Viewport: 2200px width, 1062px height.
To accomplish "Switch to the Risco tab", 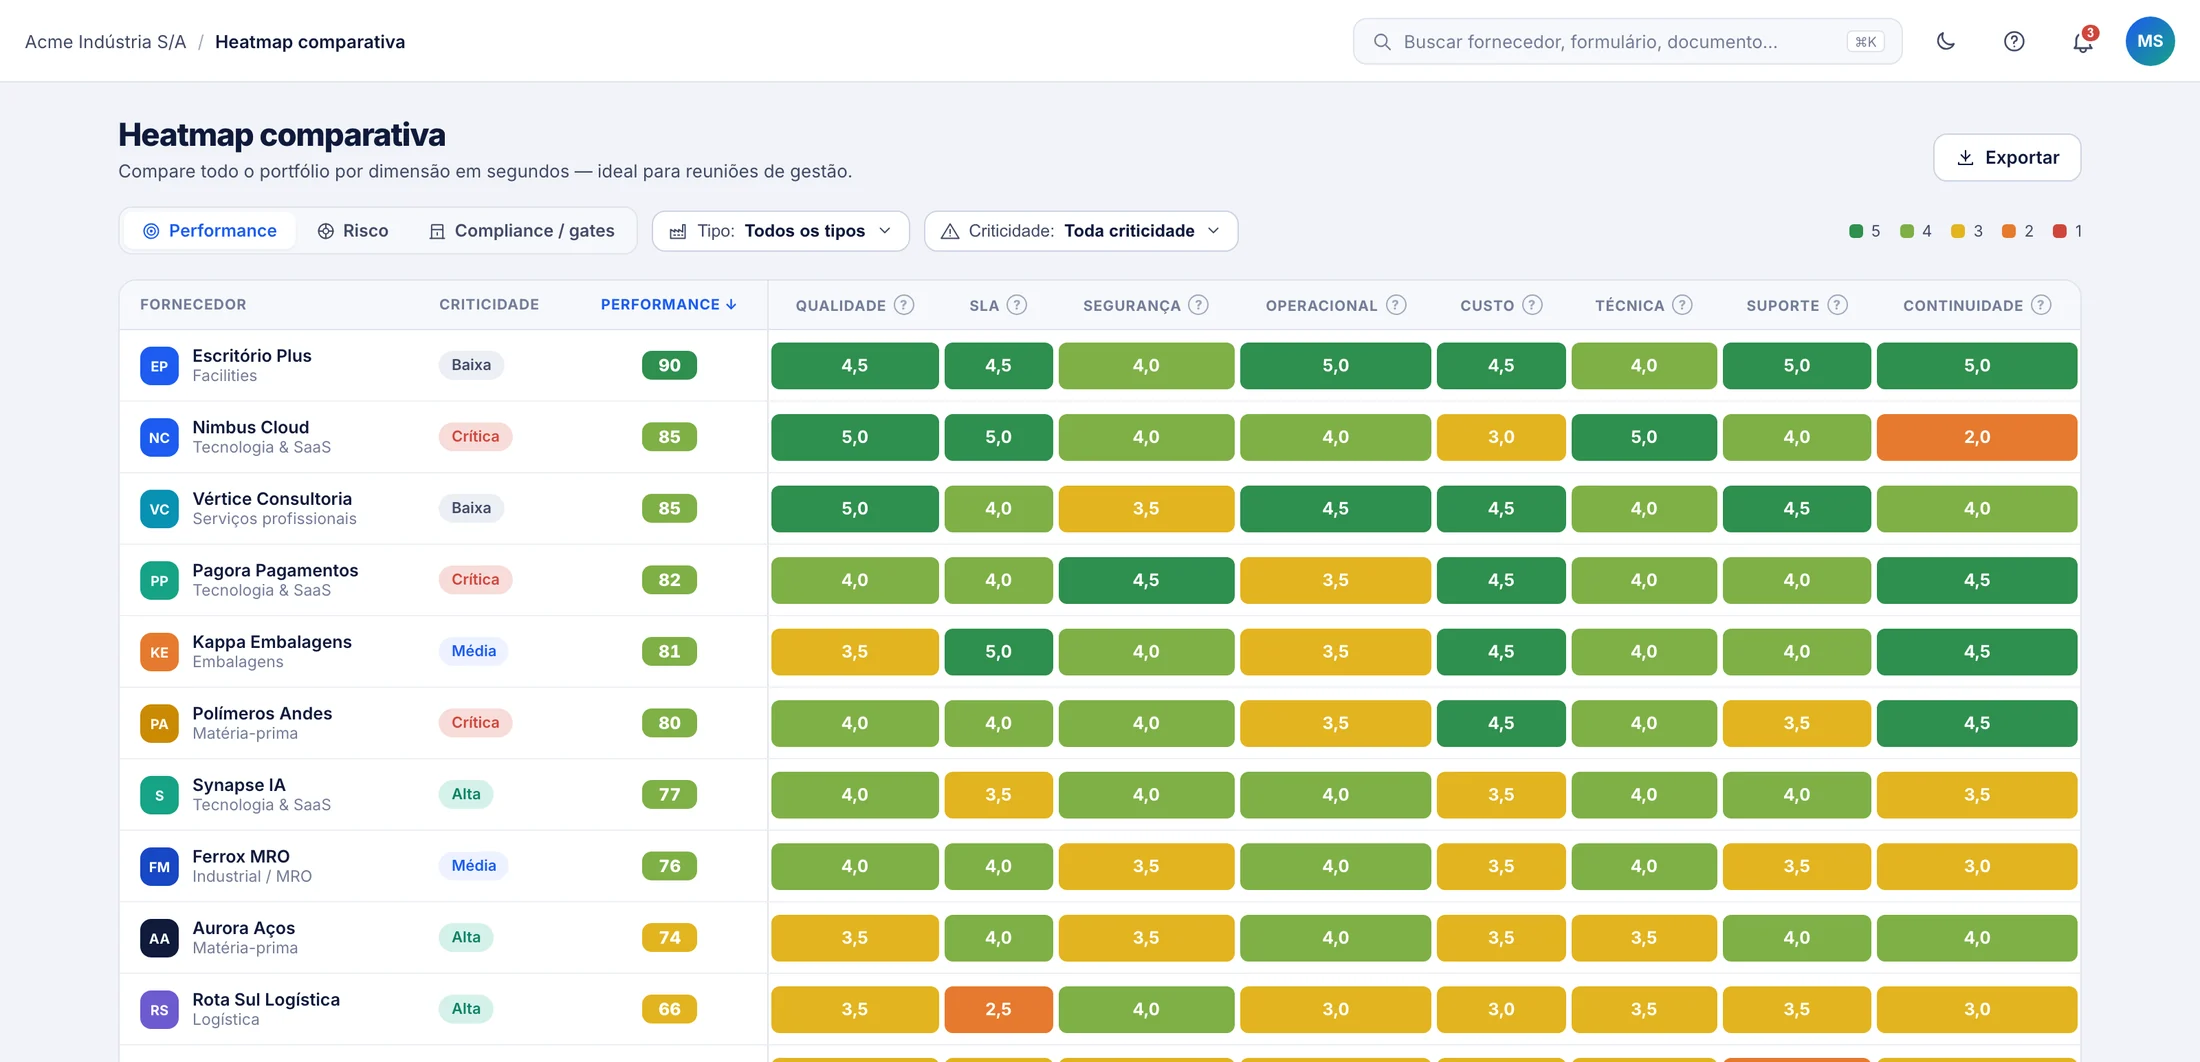I will coord(353,231).
